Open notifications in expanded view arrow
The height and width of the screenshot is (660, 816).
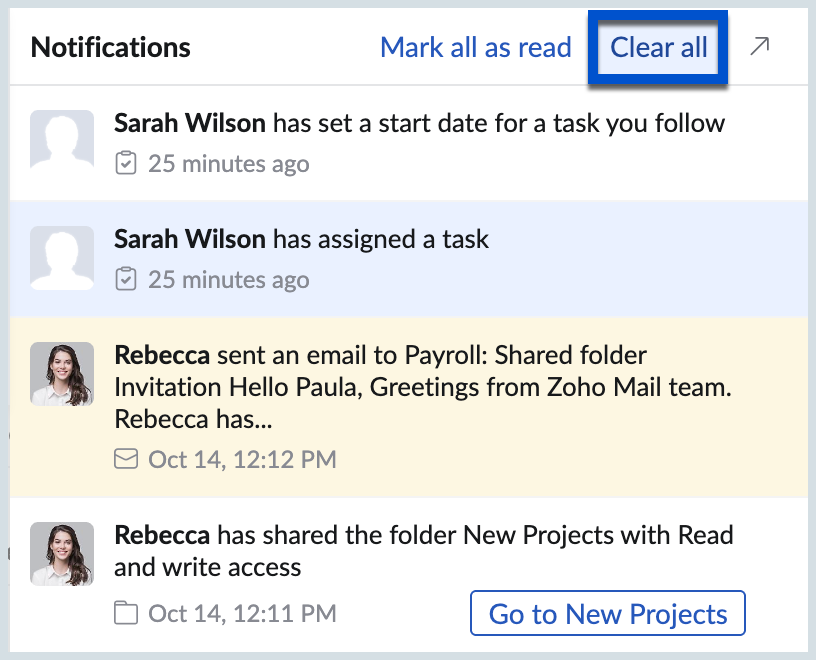[760, 46]
